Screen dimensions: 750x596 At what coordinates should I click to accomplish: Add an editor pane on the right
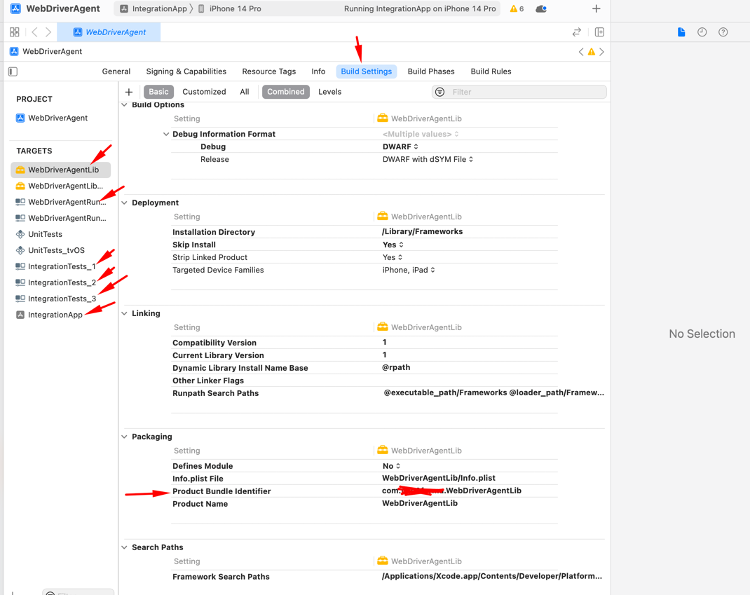(x=599, y=32)
